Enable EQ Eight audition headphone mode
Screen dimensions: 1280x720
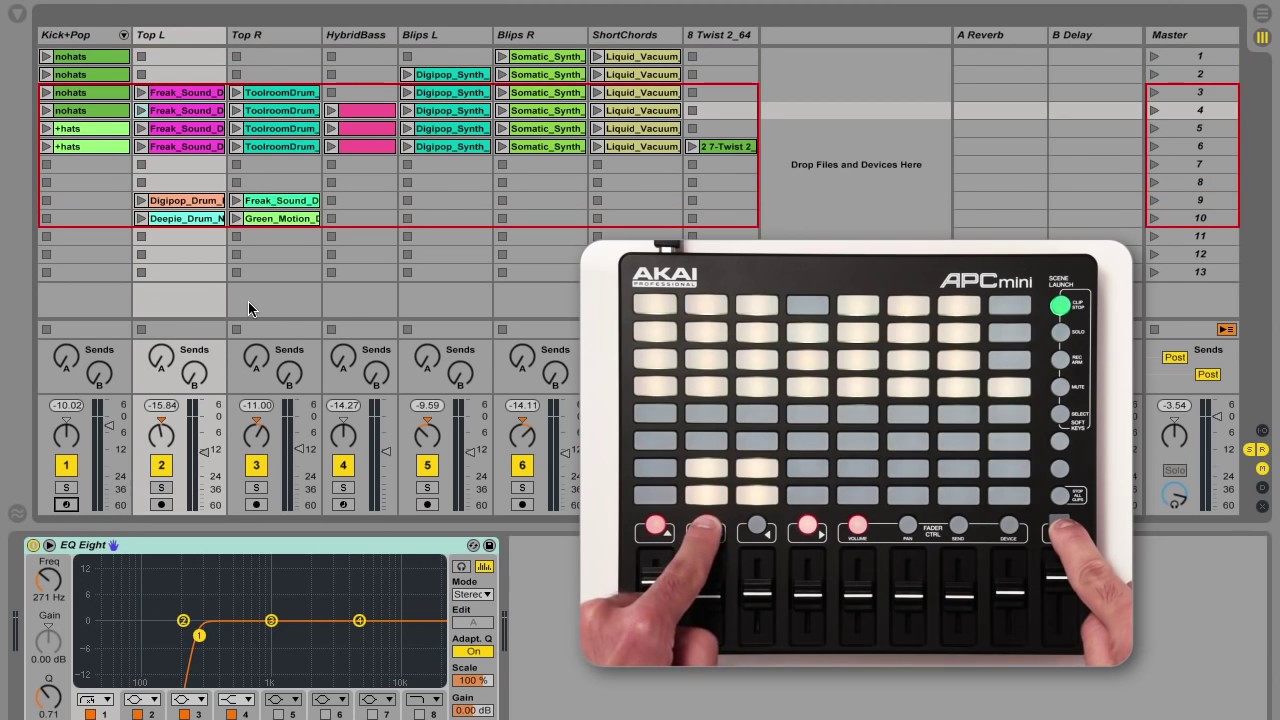pyautogui.click(x=462, y=567)
